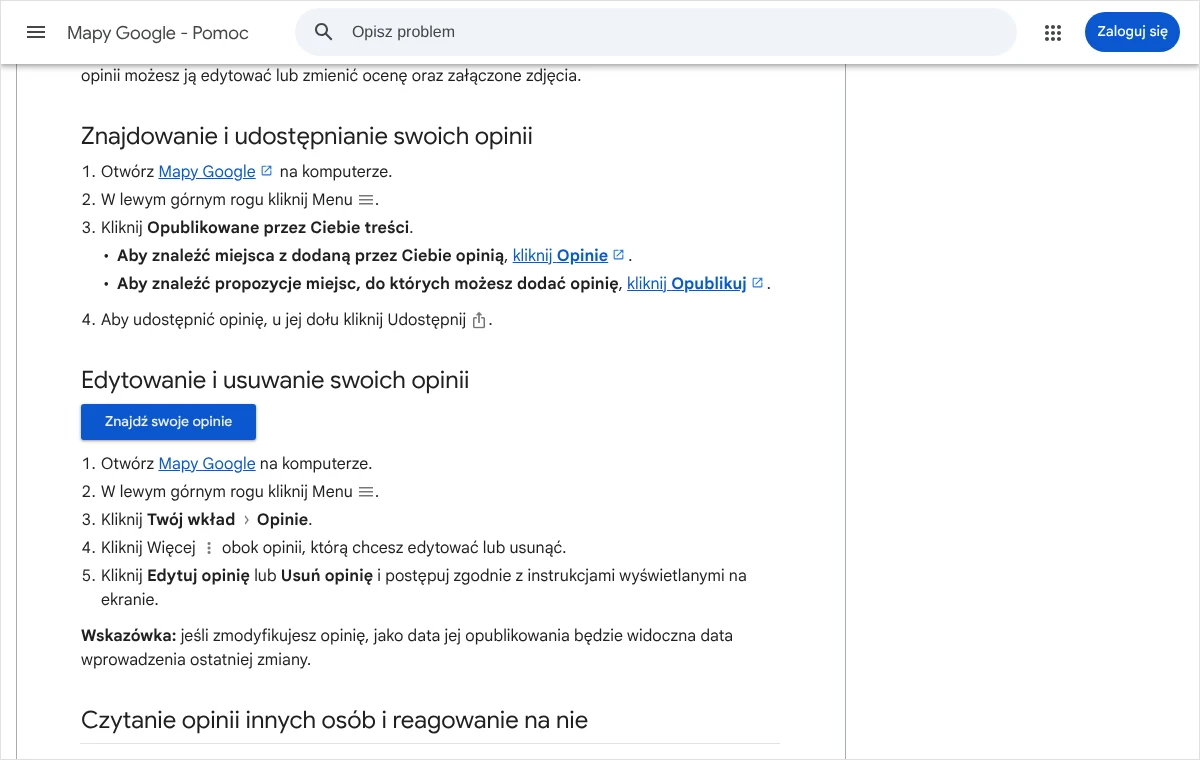Image resolution: width=1200 pixels, height=760 pixels.
Task: Click the Więcej three-dot icon
Action: point(209,548)
